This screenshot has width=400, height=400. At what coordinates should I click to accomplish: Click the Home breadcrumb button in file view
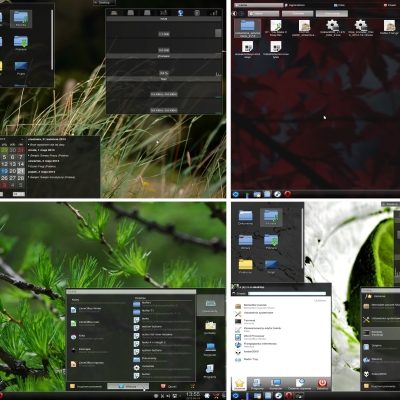[x=263, y=13]
